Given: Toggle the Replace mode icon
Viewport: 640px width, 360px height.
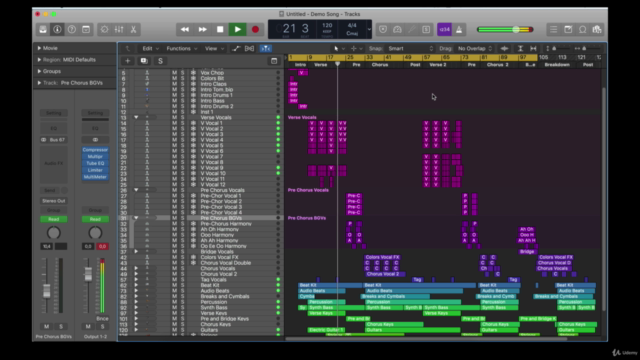Looking at the screenshot, I should tap(383, 29).
